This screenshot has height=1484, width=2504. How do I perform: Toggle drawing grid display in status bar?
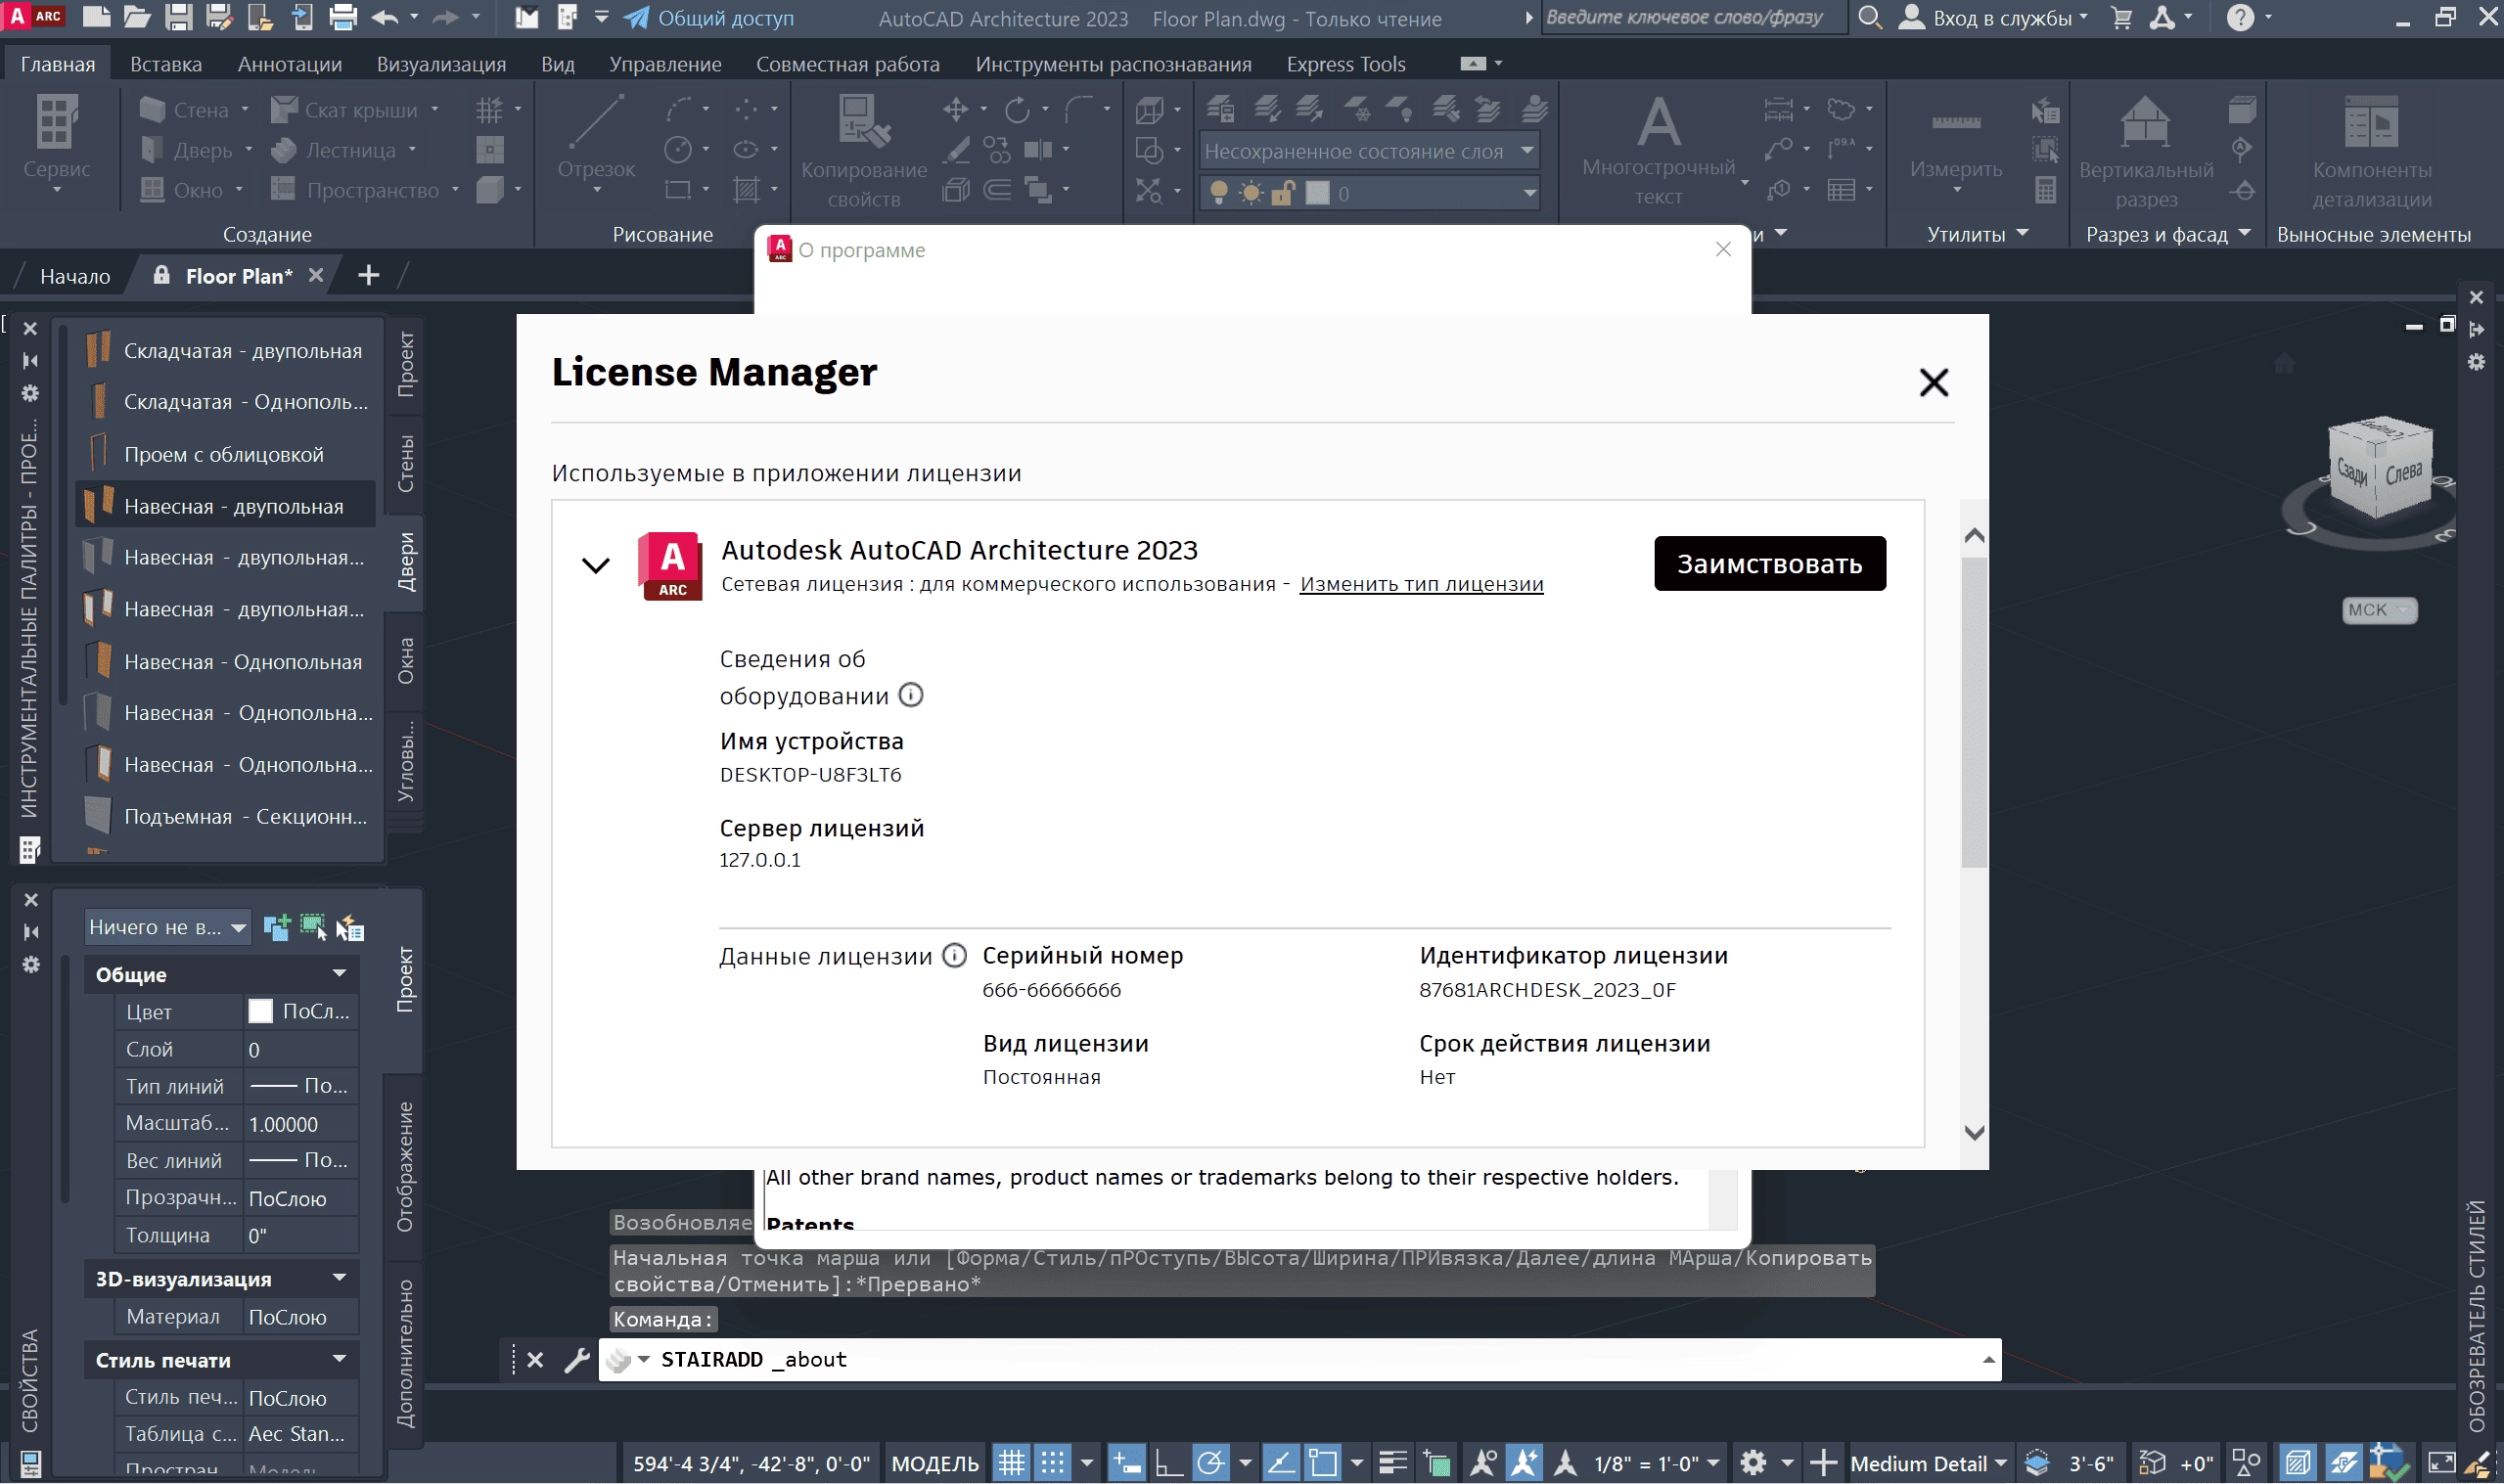click(x=1011, y=1463)
